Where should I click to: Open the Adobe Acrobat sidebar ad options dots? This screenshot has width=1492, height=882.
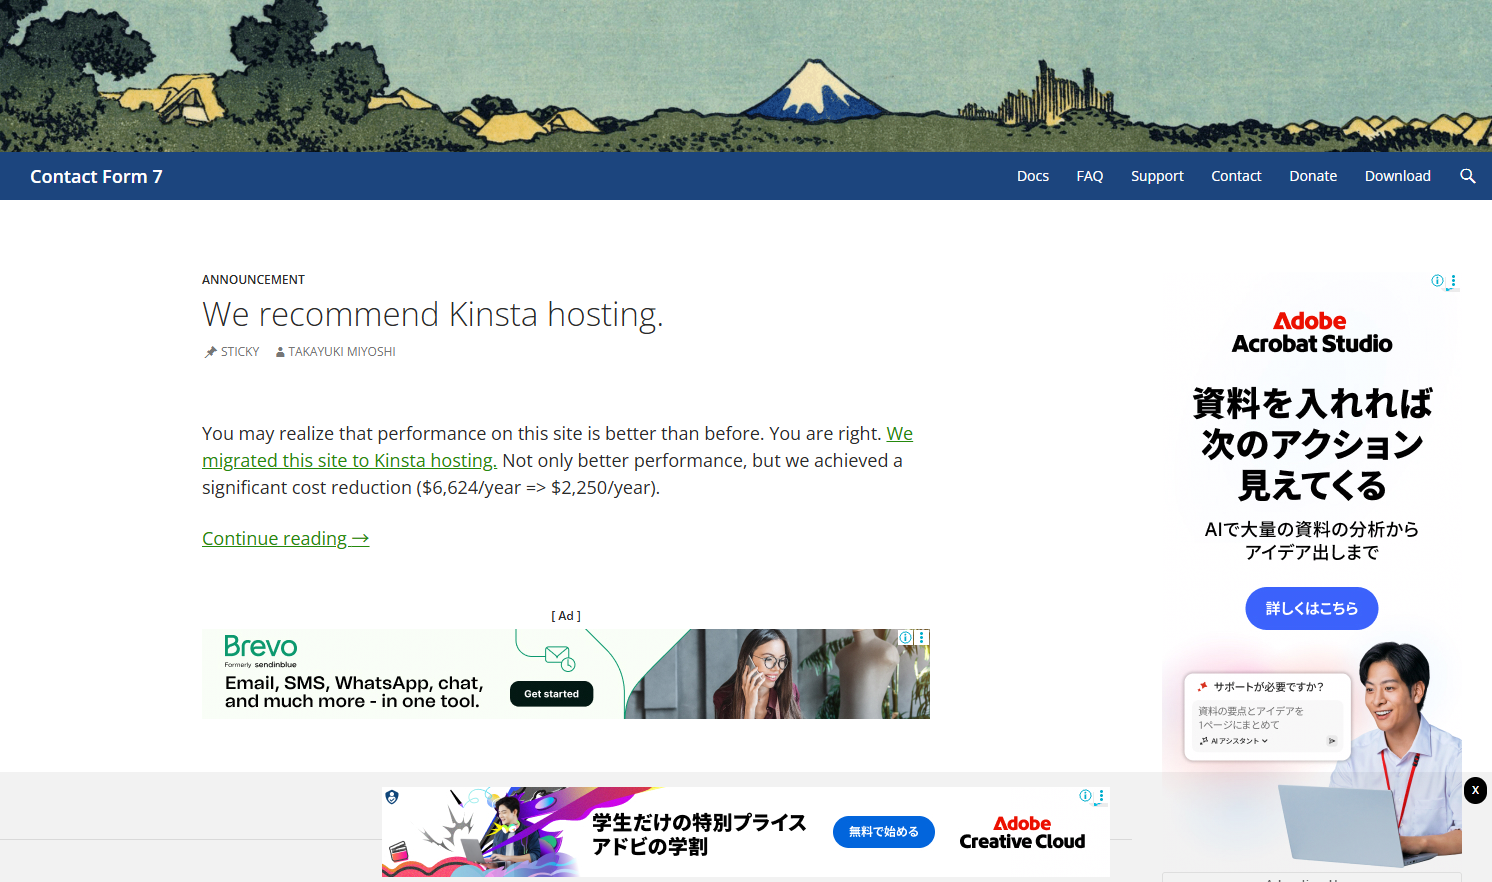1453,281
